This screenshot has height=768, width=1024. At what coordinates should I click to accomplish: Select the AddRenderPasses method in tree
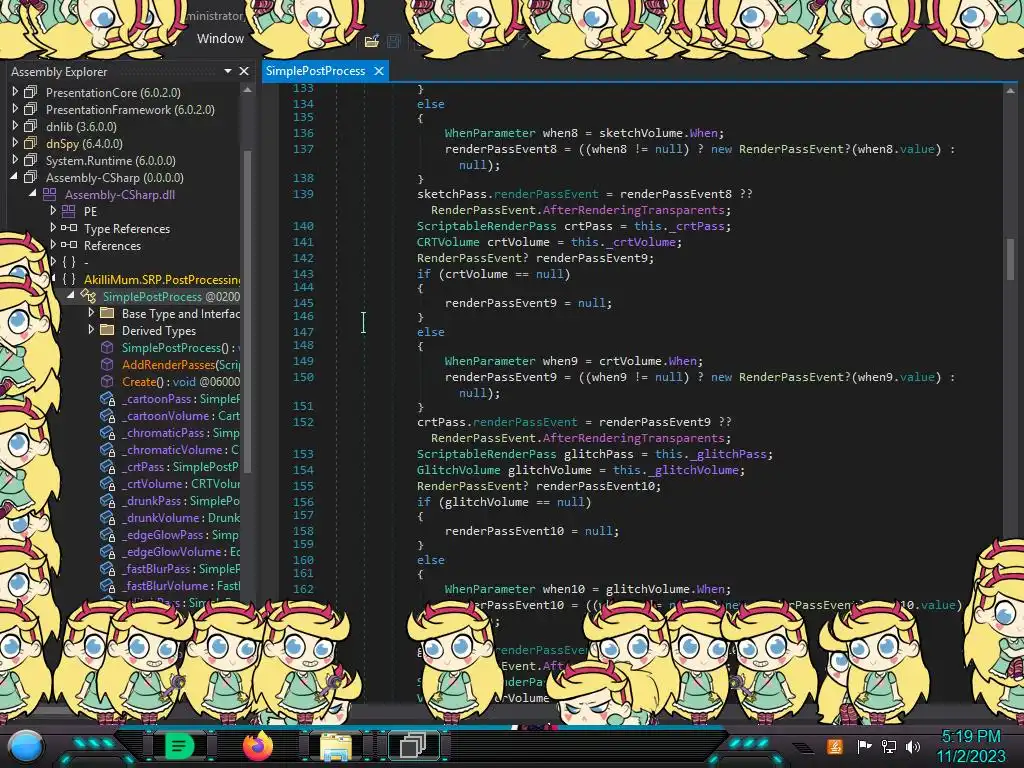[x=181, y=364]
